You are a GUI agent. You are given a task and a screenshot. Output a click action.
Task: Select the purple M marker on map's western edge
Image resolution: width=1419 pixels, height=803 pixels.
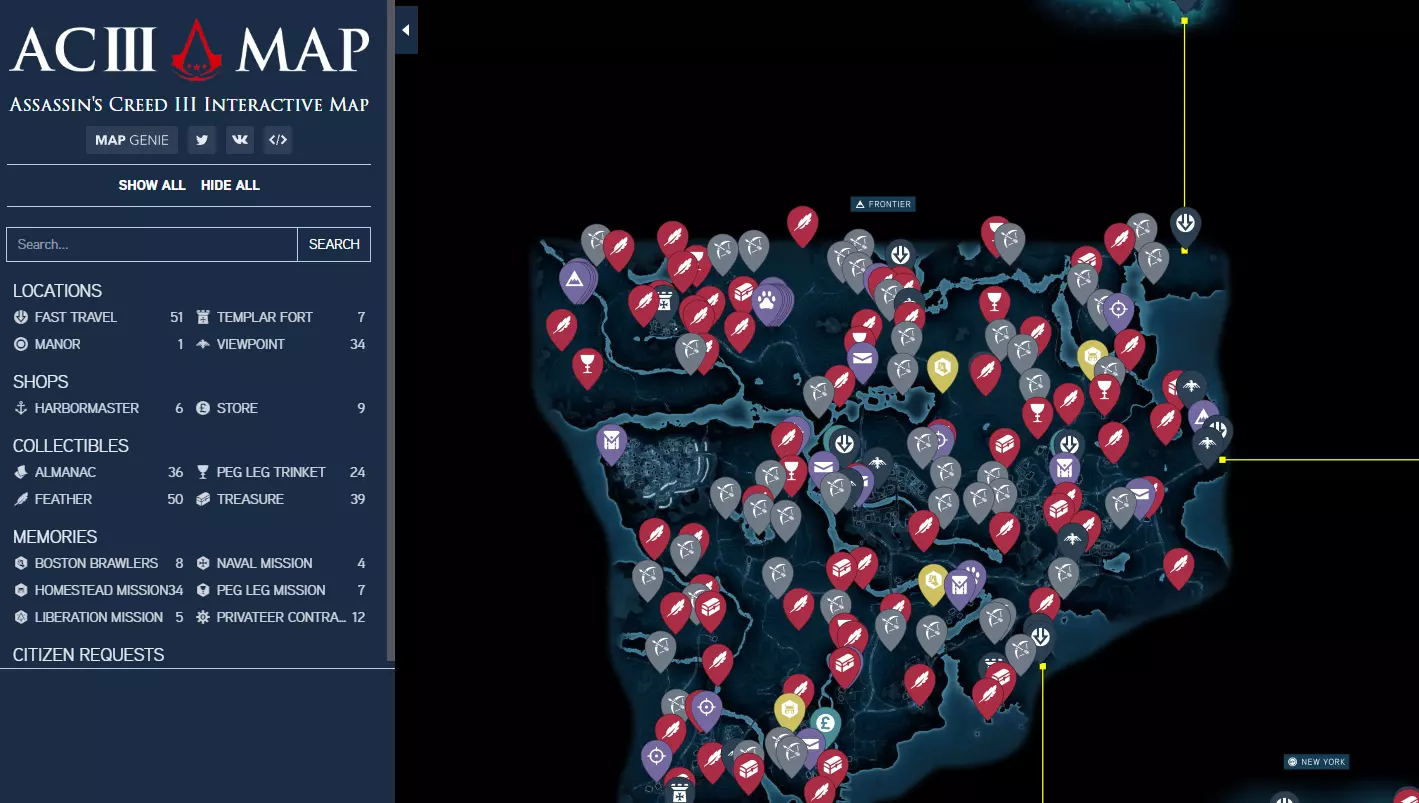click(612, 443)
